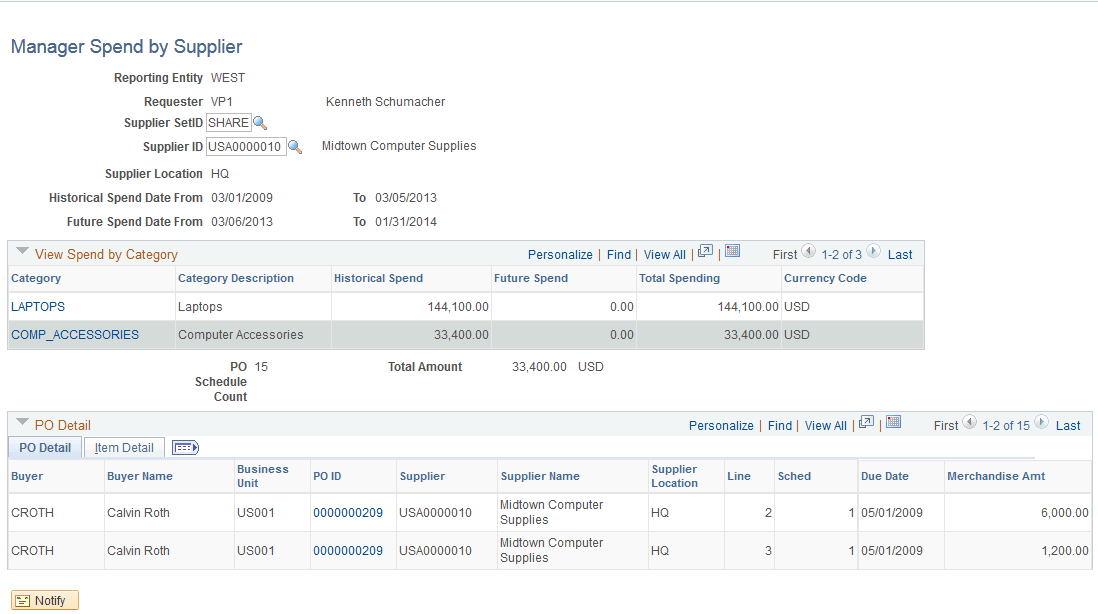Screen dimensions: 1098x614
Task: Open PO Detail grid in new window
Action: coord(866,423)
